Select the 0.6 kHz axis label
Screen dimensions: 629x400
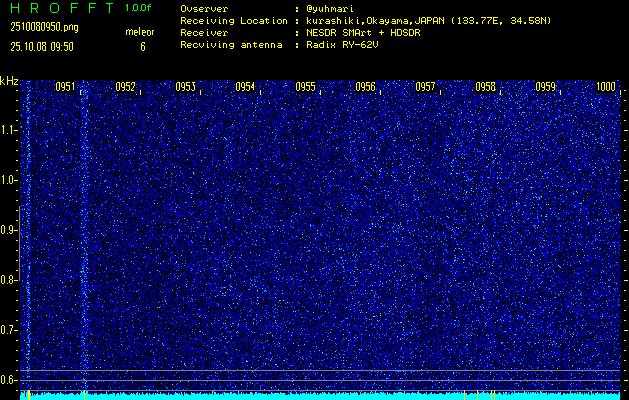9,379
